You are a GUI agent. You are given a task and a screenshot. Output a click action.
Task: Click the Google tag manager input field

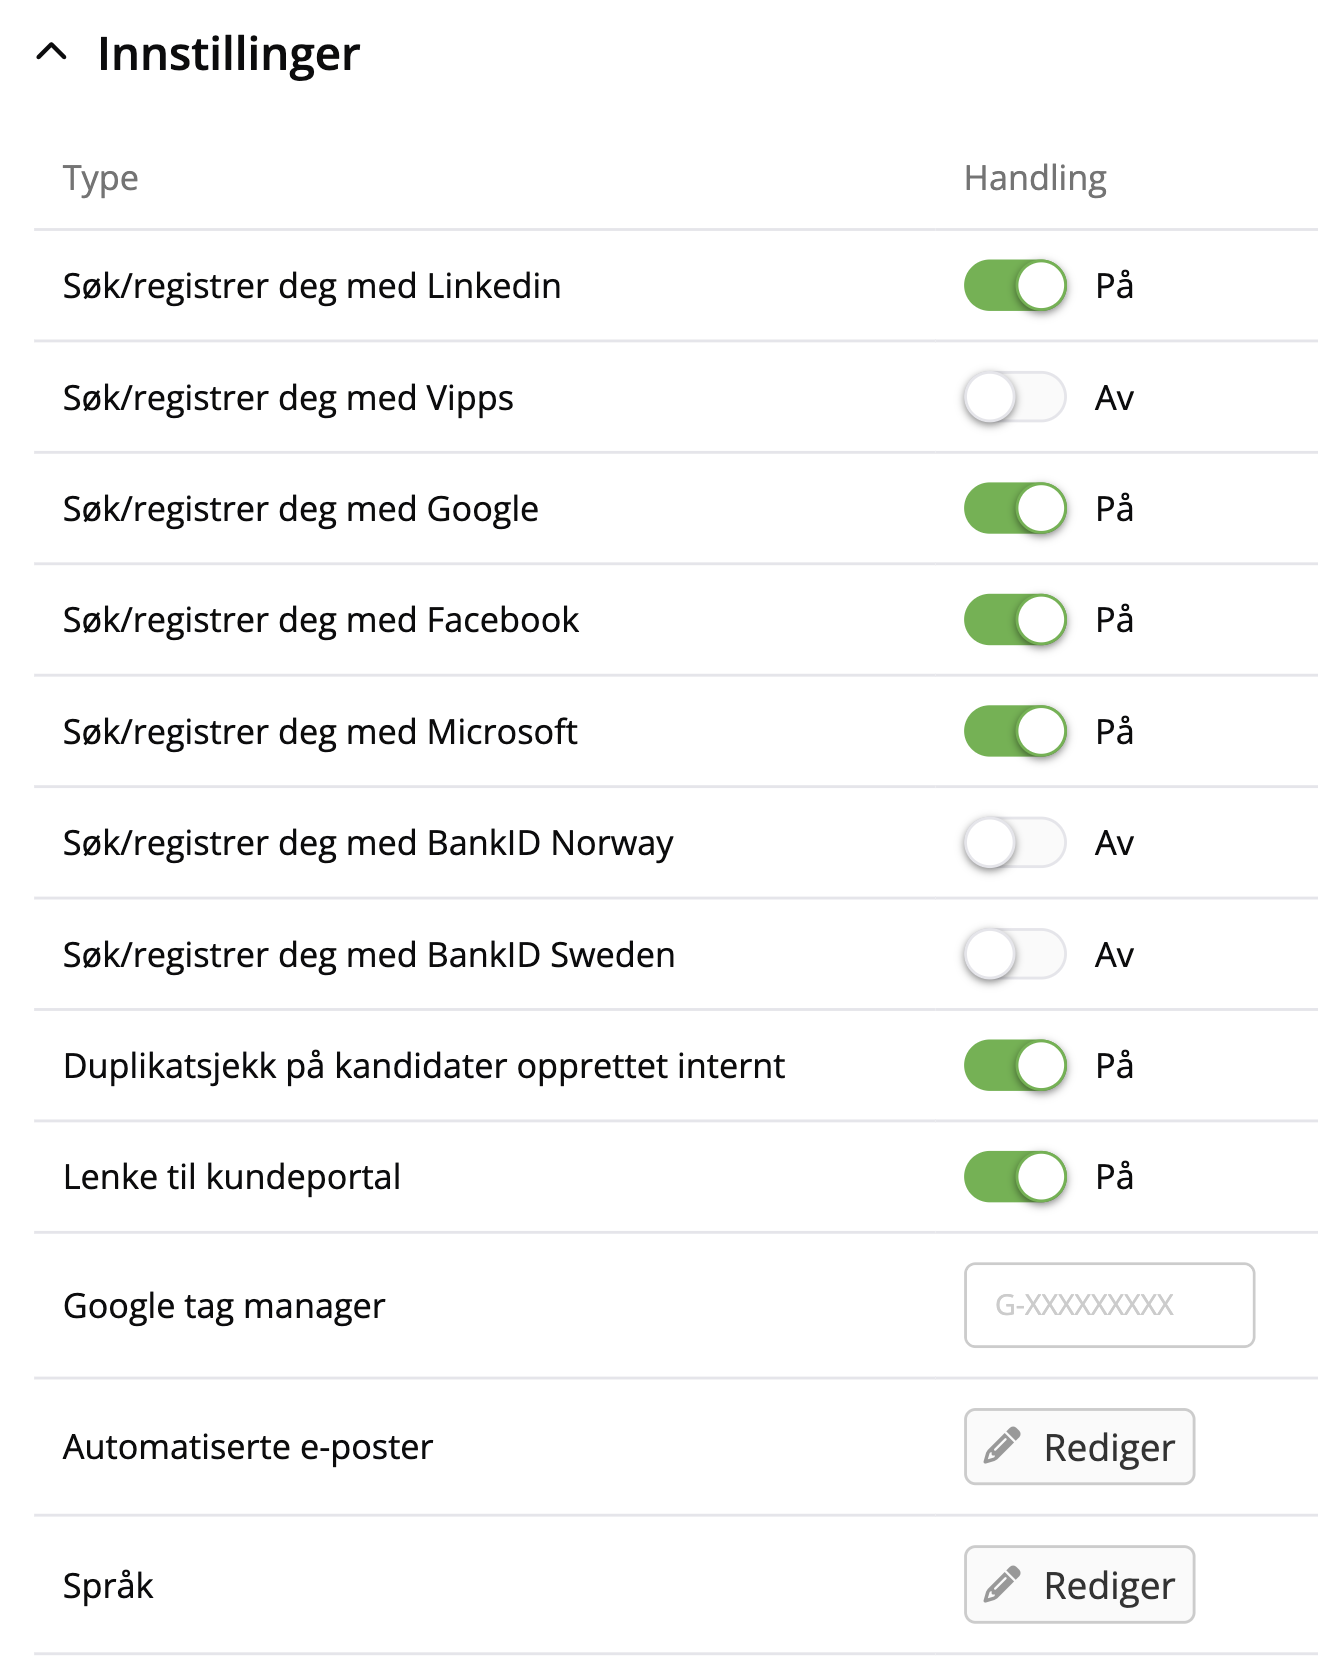(x=1109, y=1305)
